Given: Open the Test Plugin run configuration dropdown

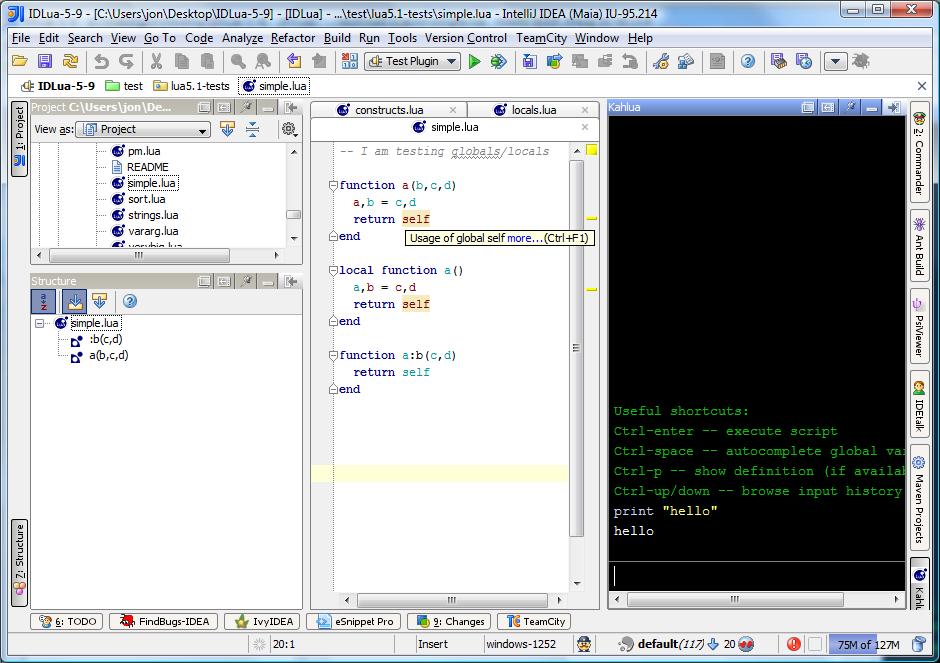Looking at the screenshot, I should pos(412,61).
